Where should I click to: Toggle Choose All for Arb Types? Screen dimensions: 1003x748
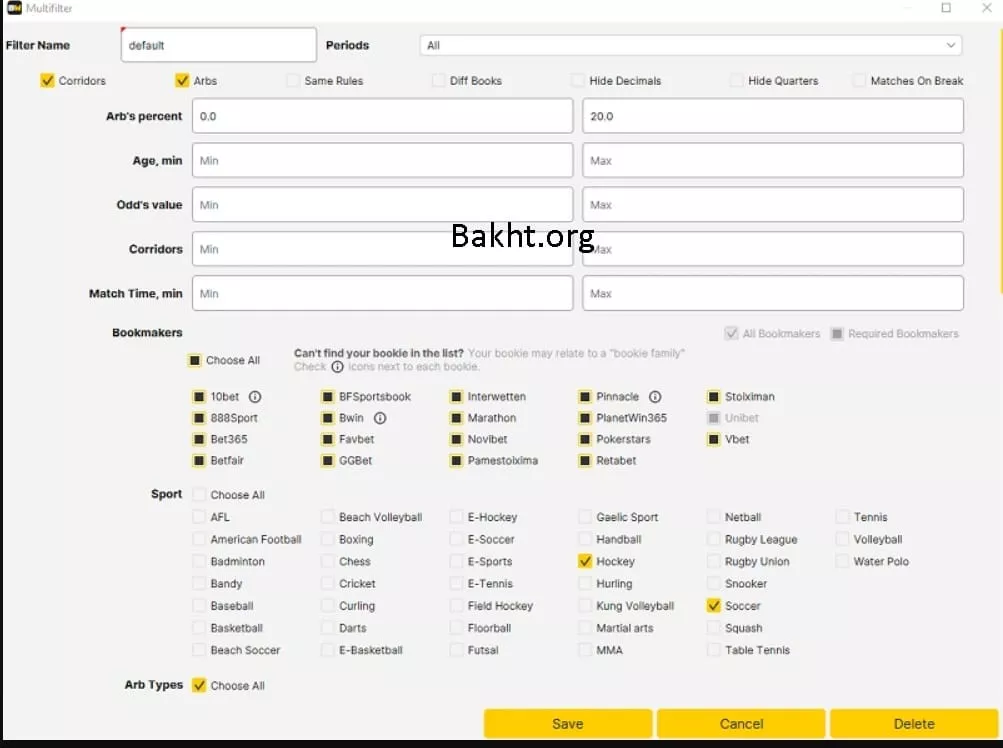[199, 686]
